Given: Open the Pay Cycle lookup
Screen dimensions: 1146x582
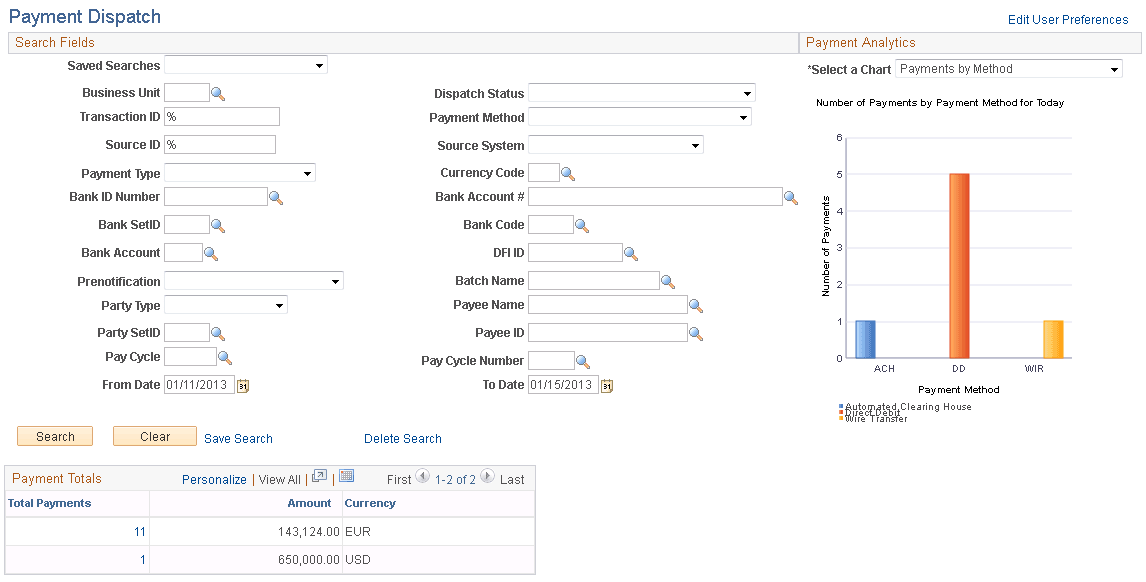Looking at the screenshot, I should click(223, 356).
